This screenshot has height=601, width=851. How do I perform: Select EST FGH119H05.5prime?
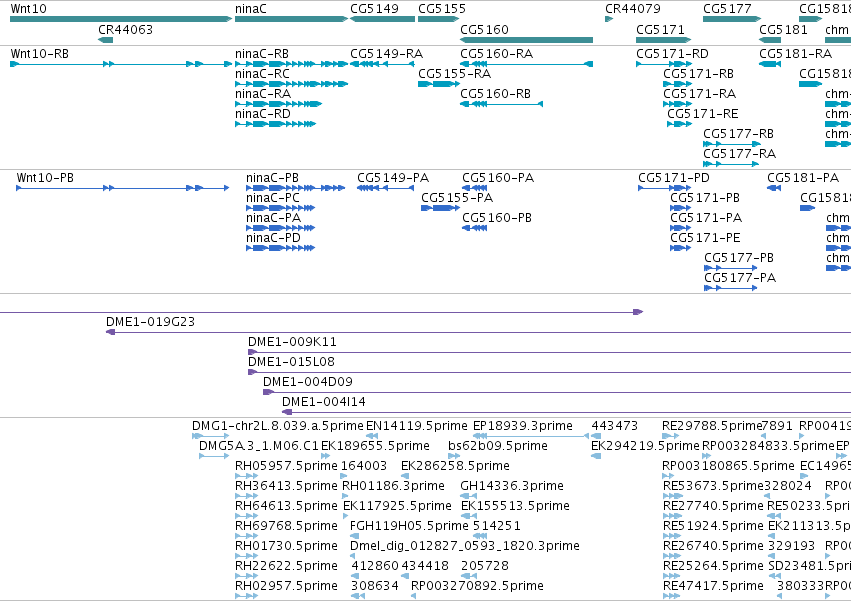[x=354, y=536]
